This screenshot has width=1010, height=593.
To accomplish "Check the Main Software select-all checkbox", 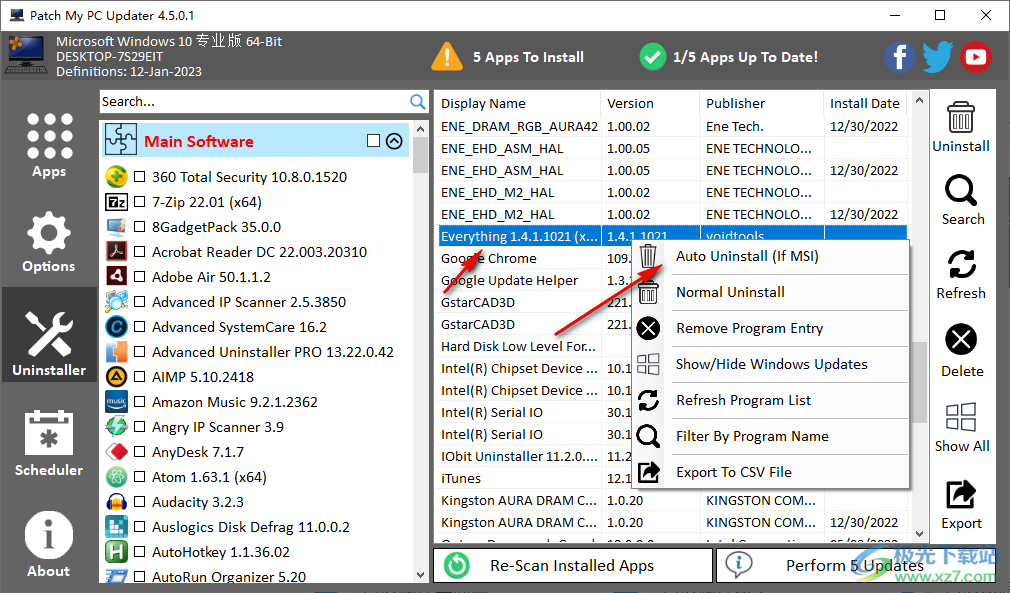I will pyautogui.click(x=375, y=141).
